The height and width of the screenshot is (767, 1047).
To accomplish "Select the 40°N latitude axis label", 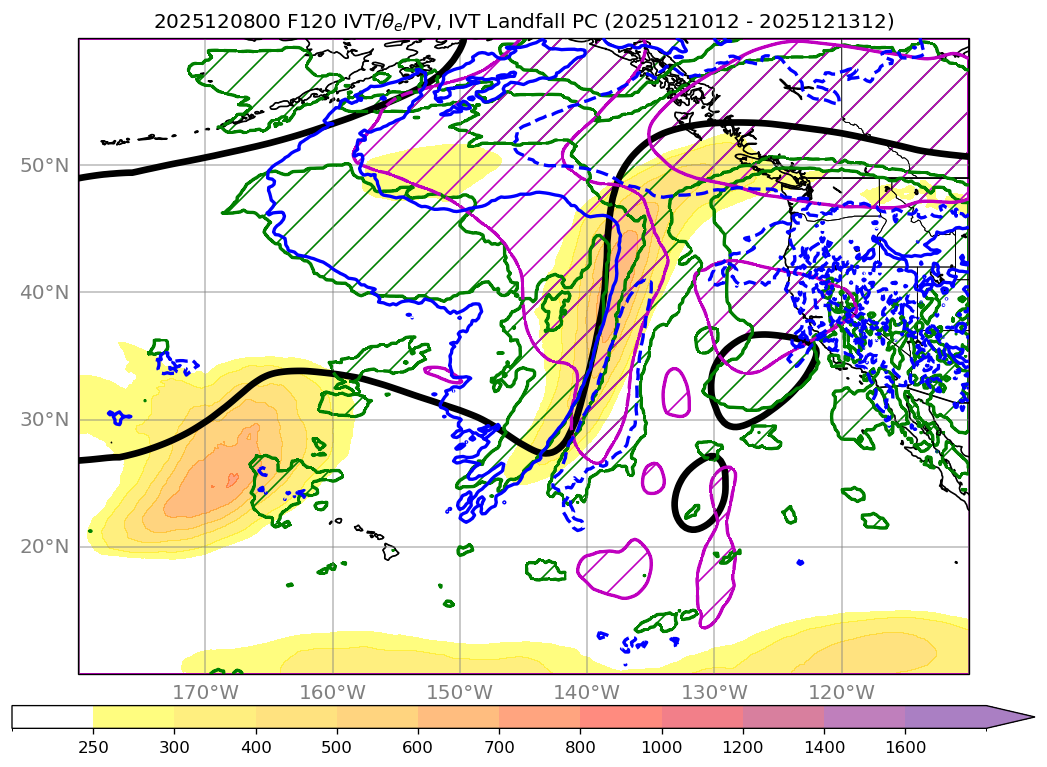I will pyautogui.click(x=46, y=292).
